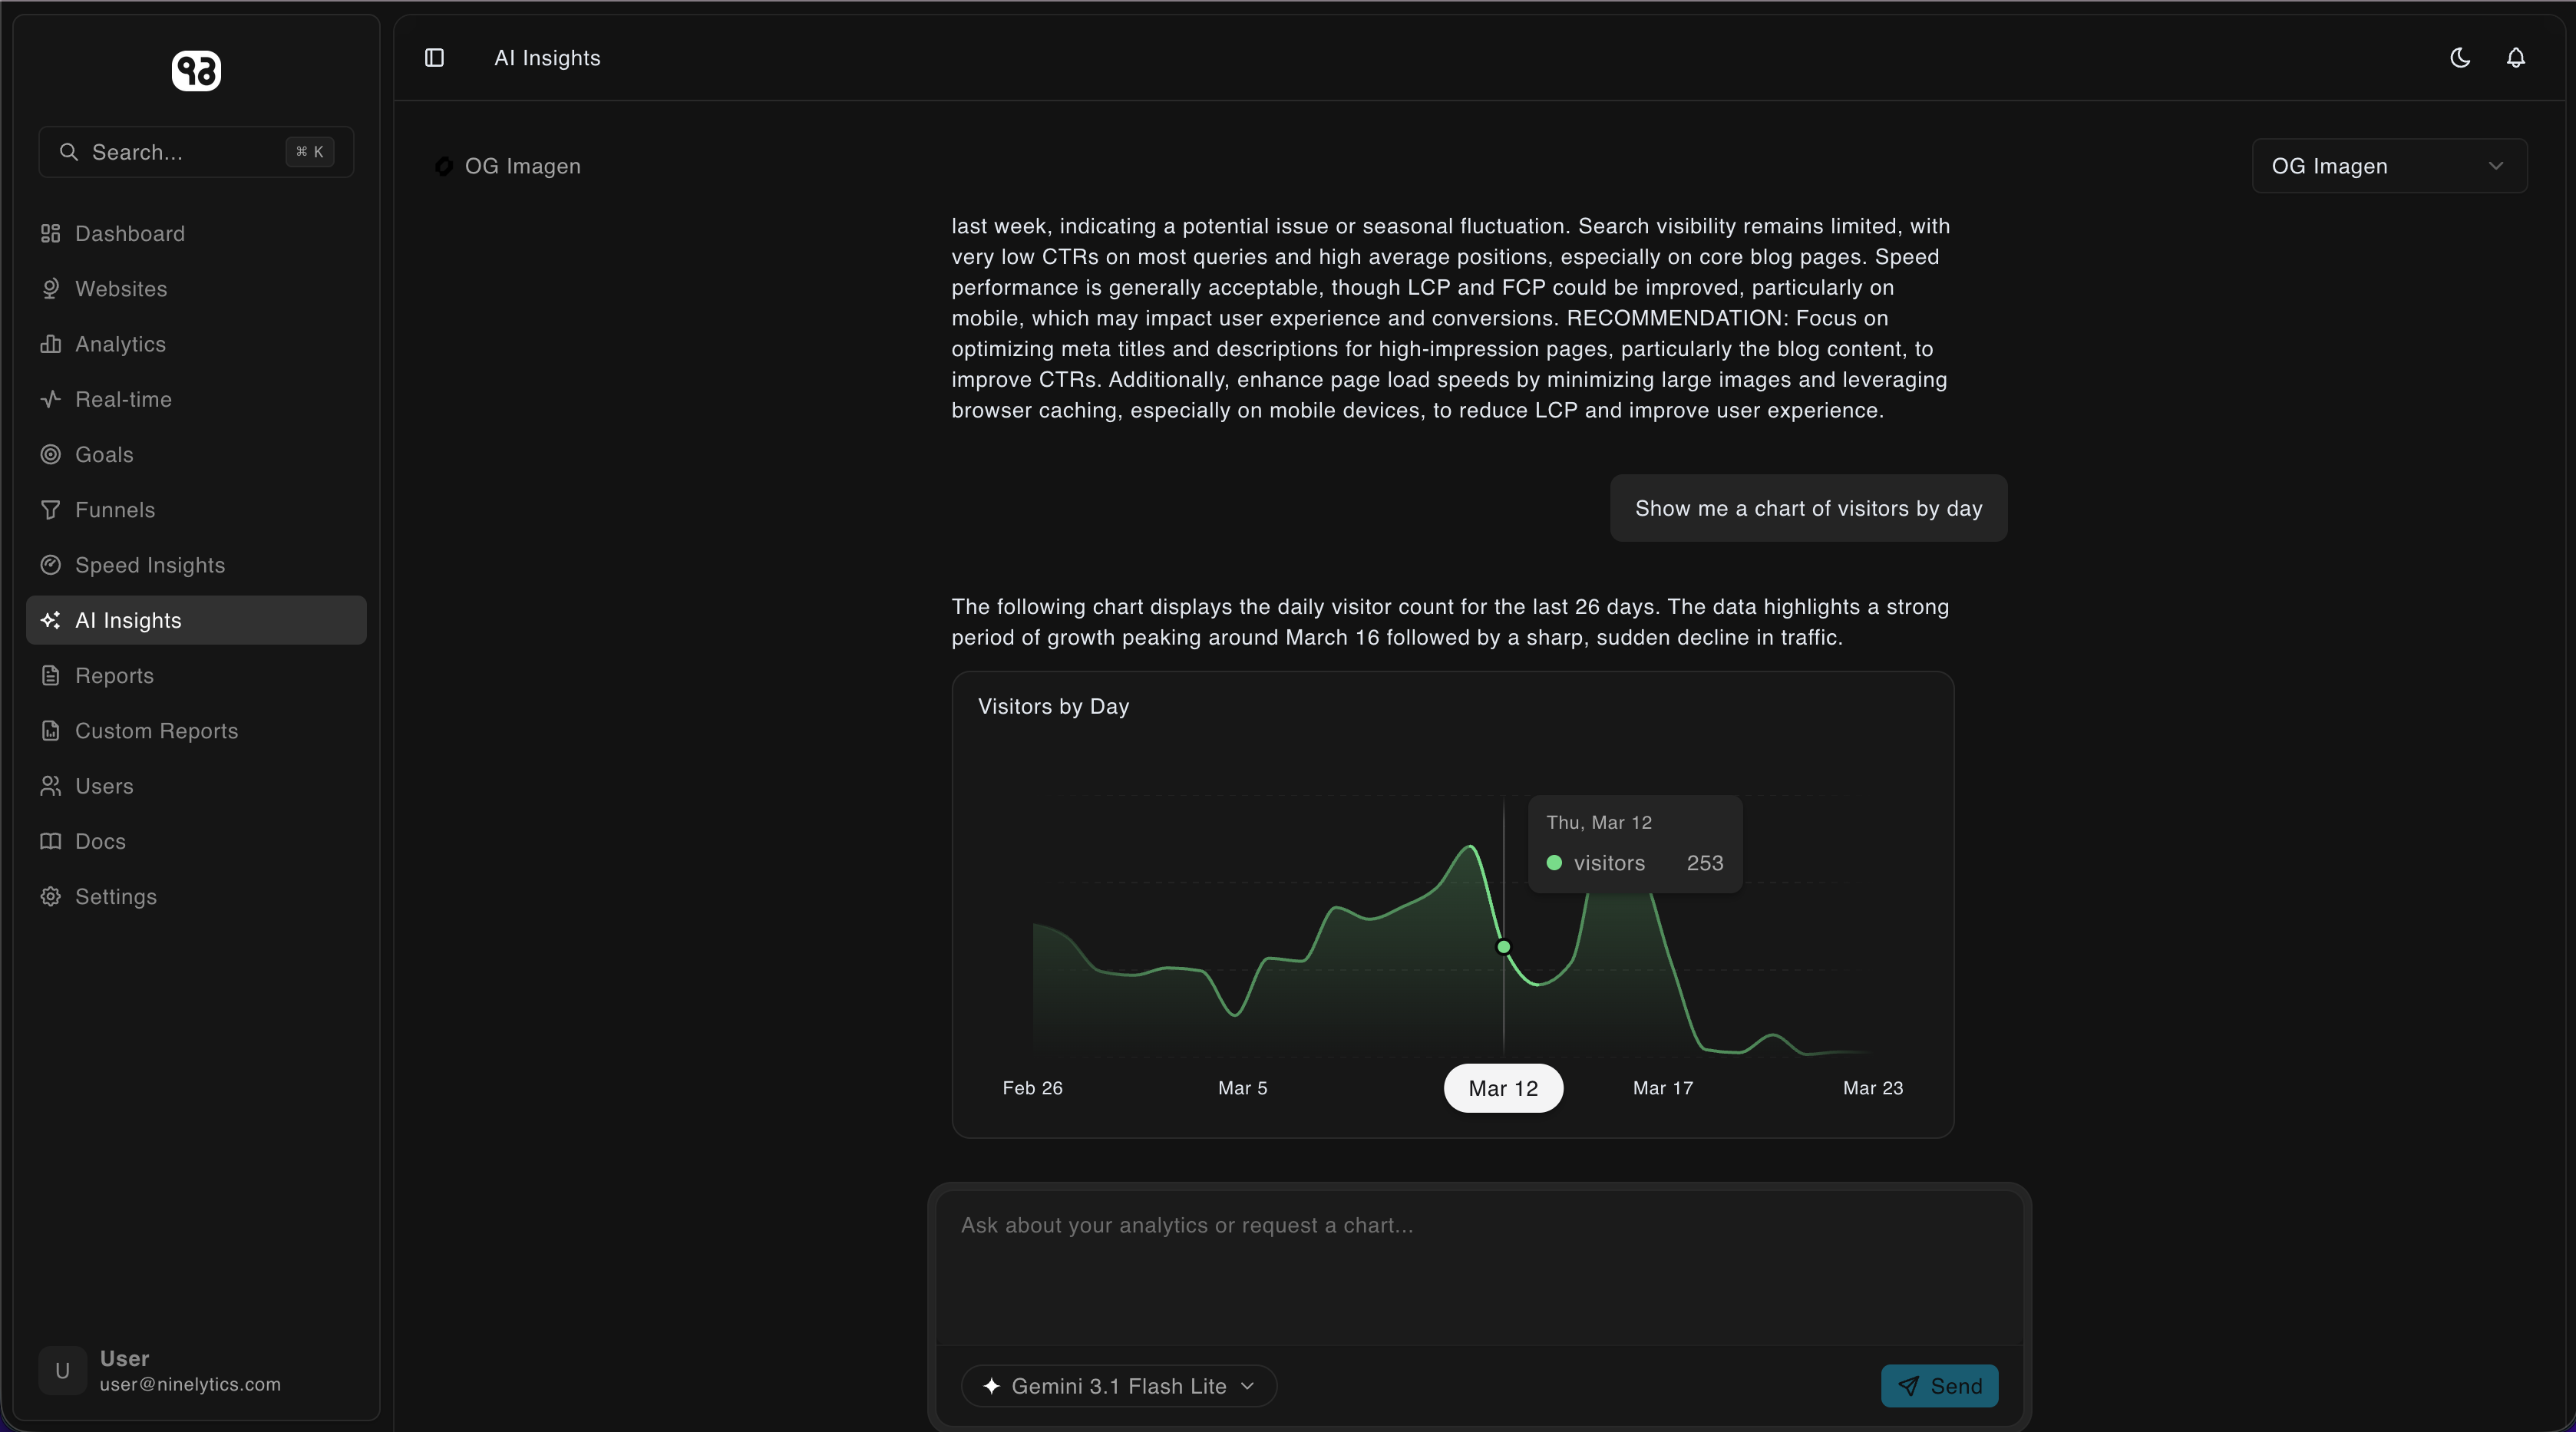2576x1432 pixels.
Task: Select the Real-time activity icon
Action: (x=51, y=399)
